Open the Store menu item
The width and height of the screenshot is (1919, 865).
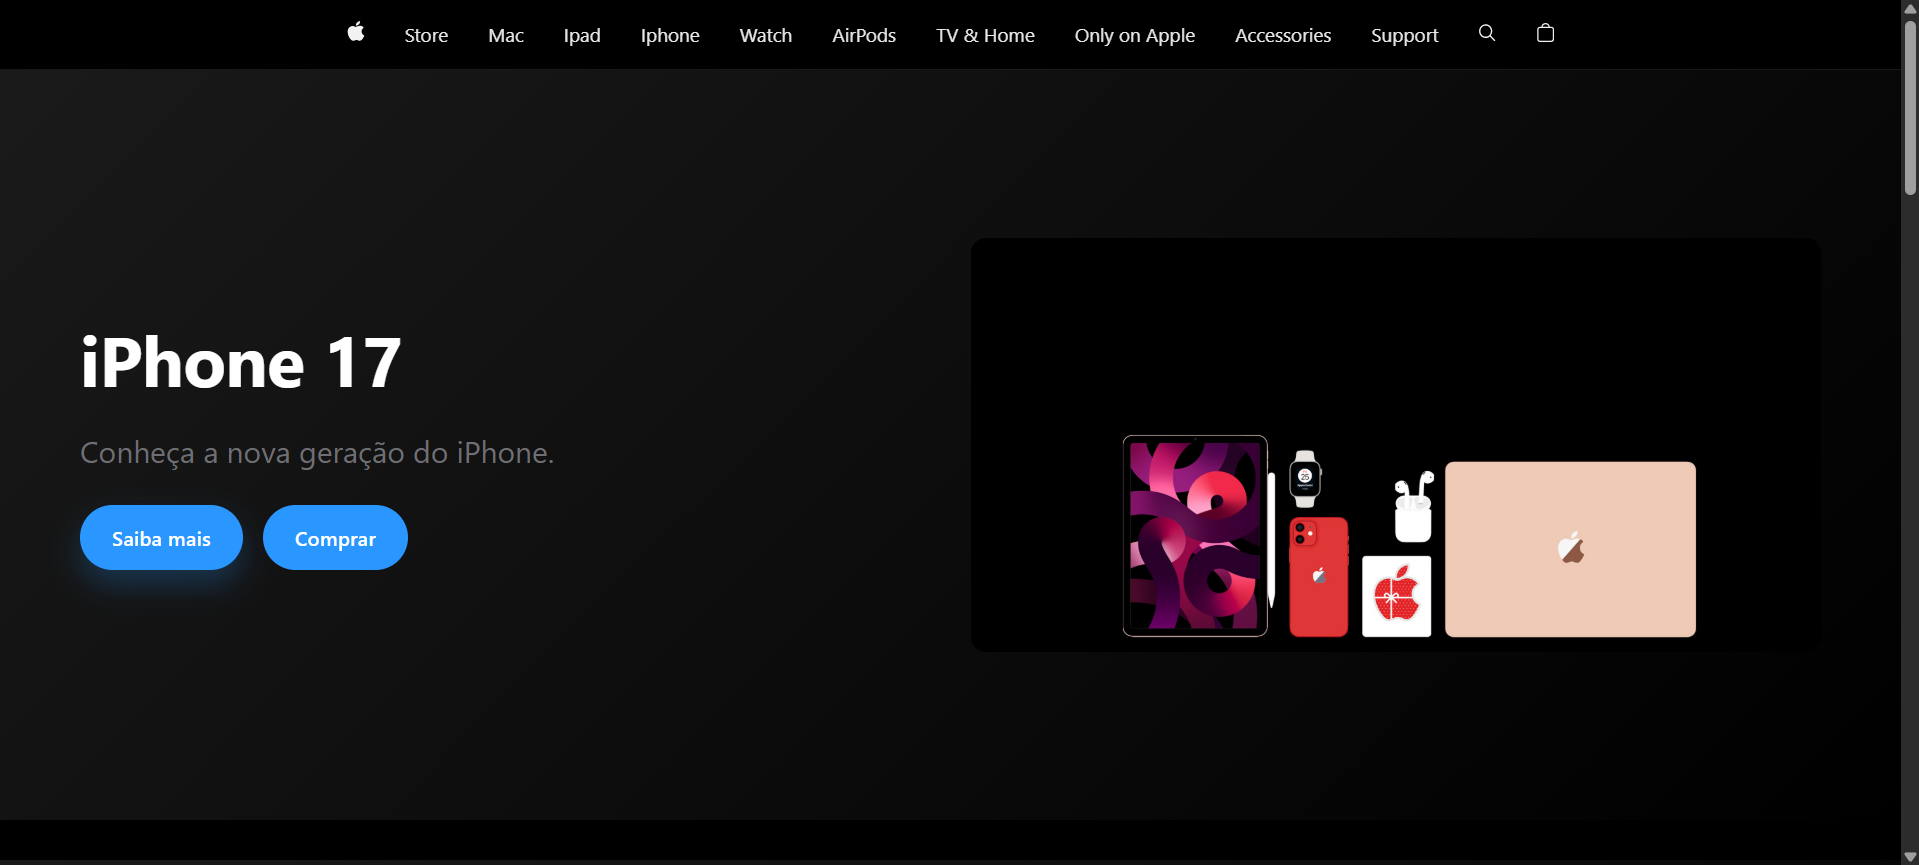coord(426,35)
